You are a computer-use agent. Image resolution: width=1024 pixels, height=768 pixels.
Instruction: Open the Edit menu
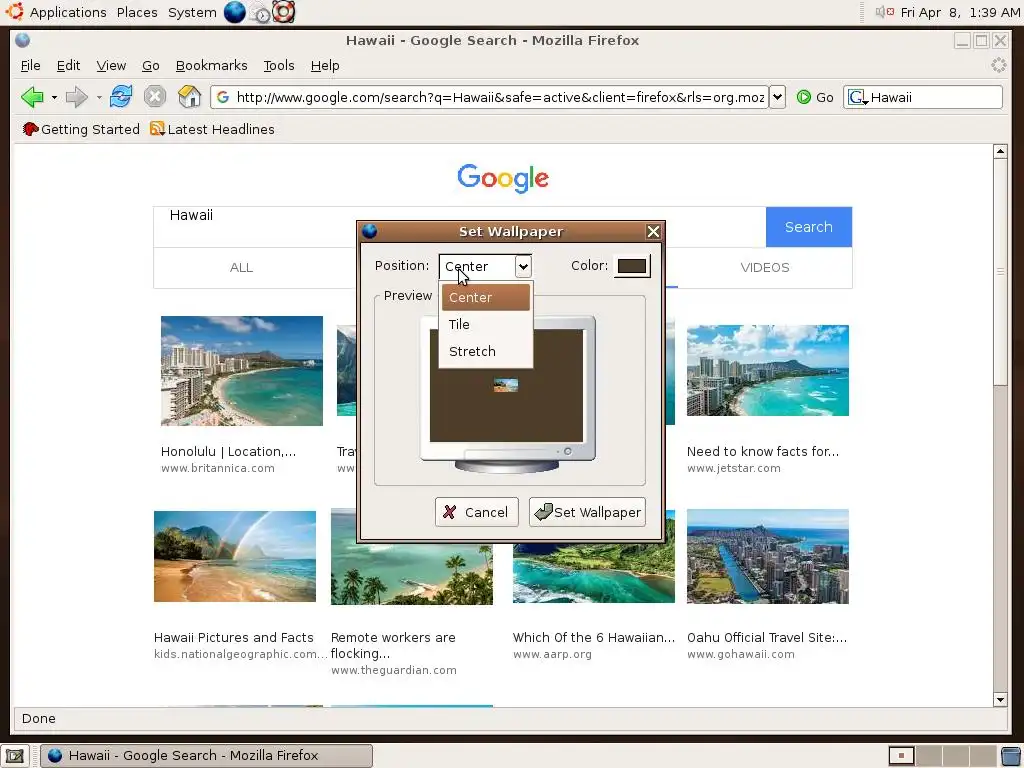click(x=68, y=65)
